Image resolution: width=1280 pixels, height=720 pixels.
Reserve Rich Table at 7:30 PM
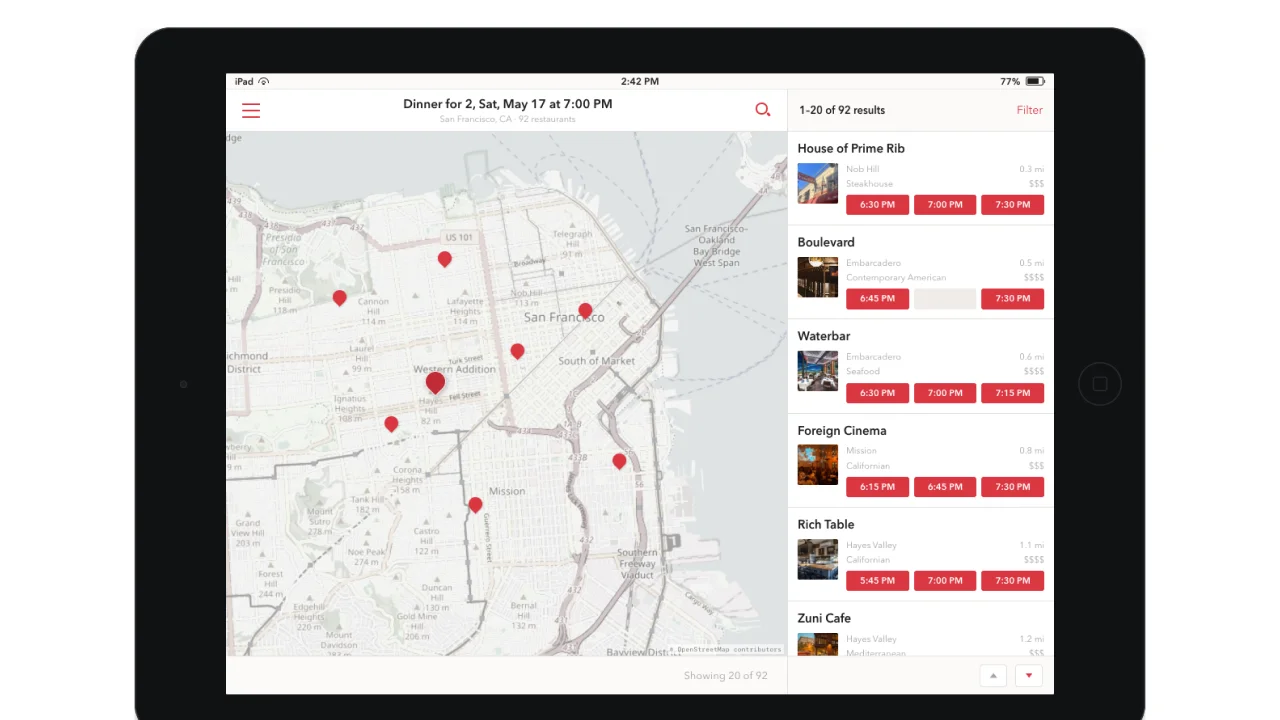point(1012,581)
